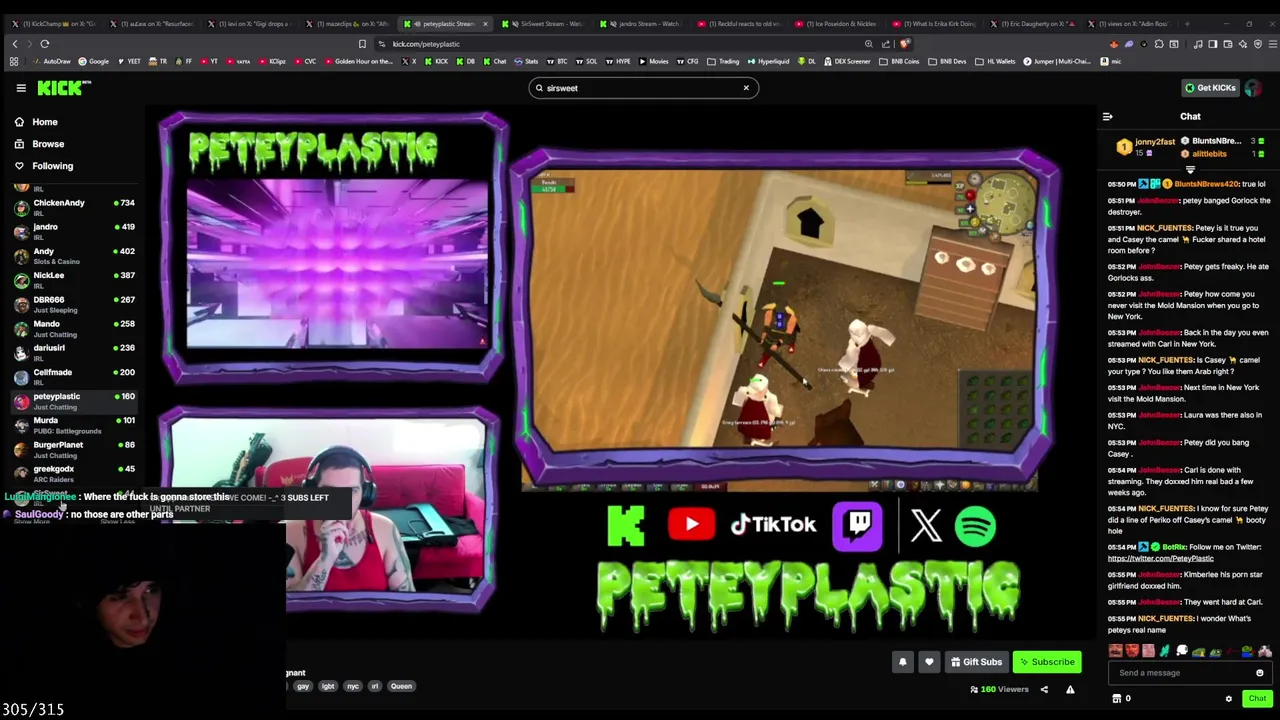
Task: Click the Gift Subs button
Action: coord(976,662)
